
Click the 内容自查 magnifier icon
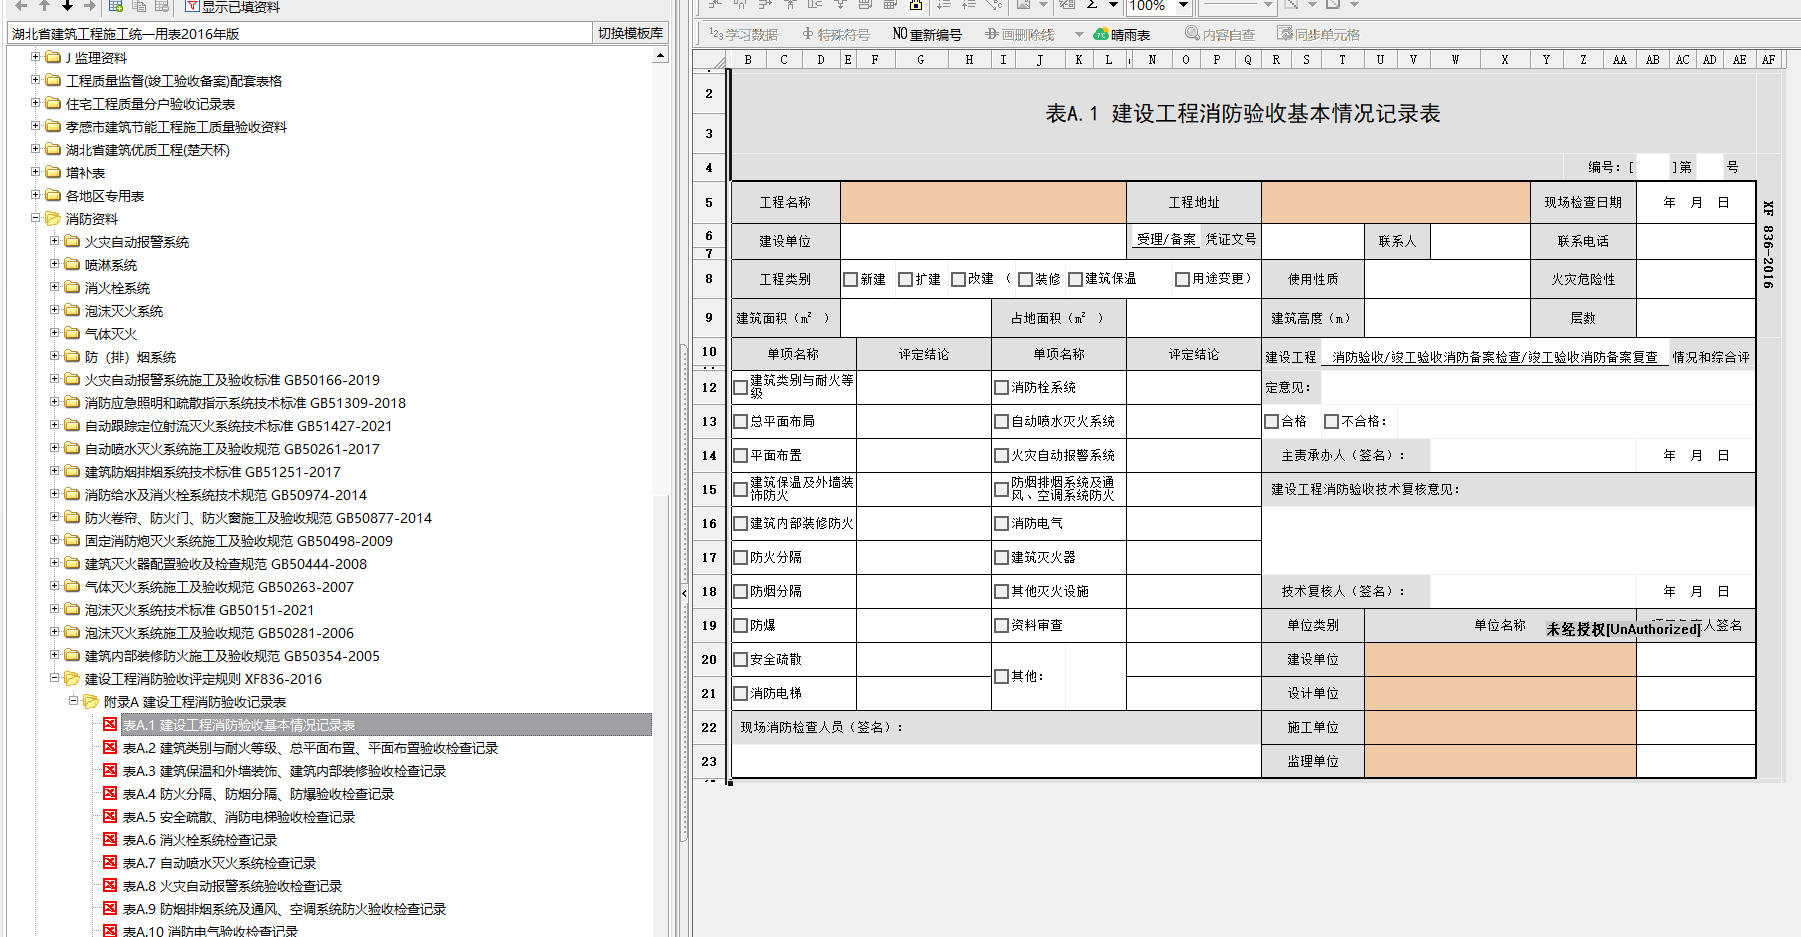[1192, 33]
